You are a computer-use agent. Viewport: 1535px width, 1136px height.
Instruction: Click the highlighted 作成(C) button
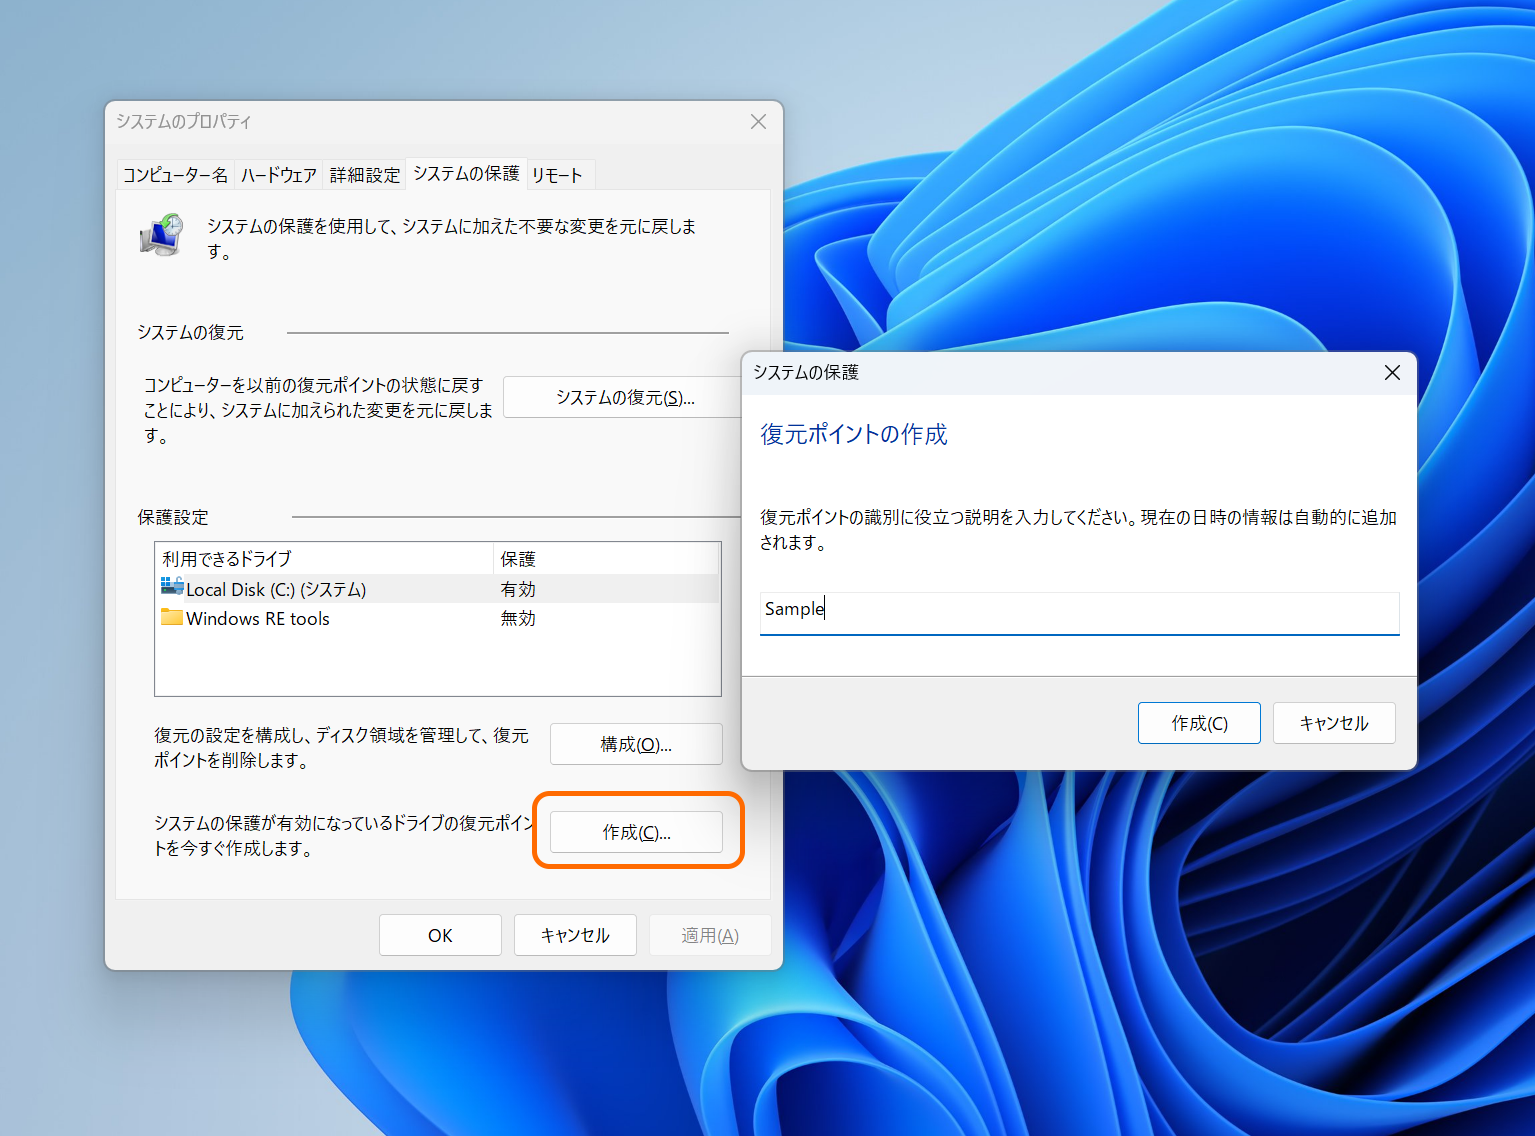[636, 831]
